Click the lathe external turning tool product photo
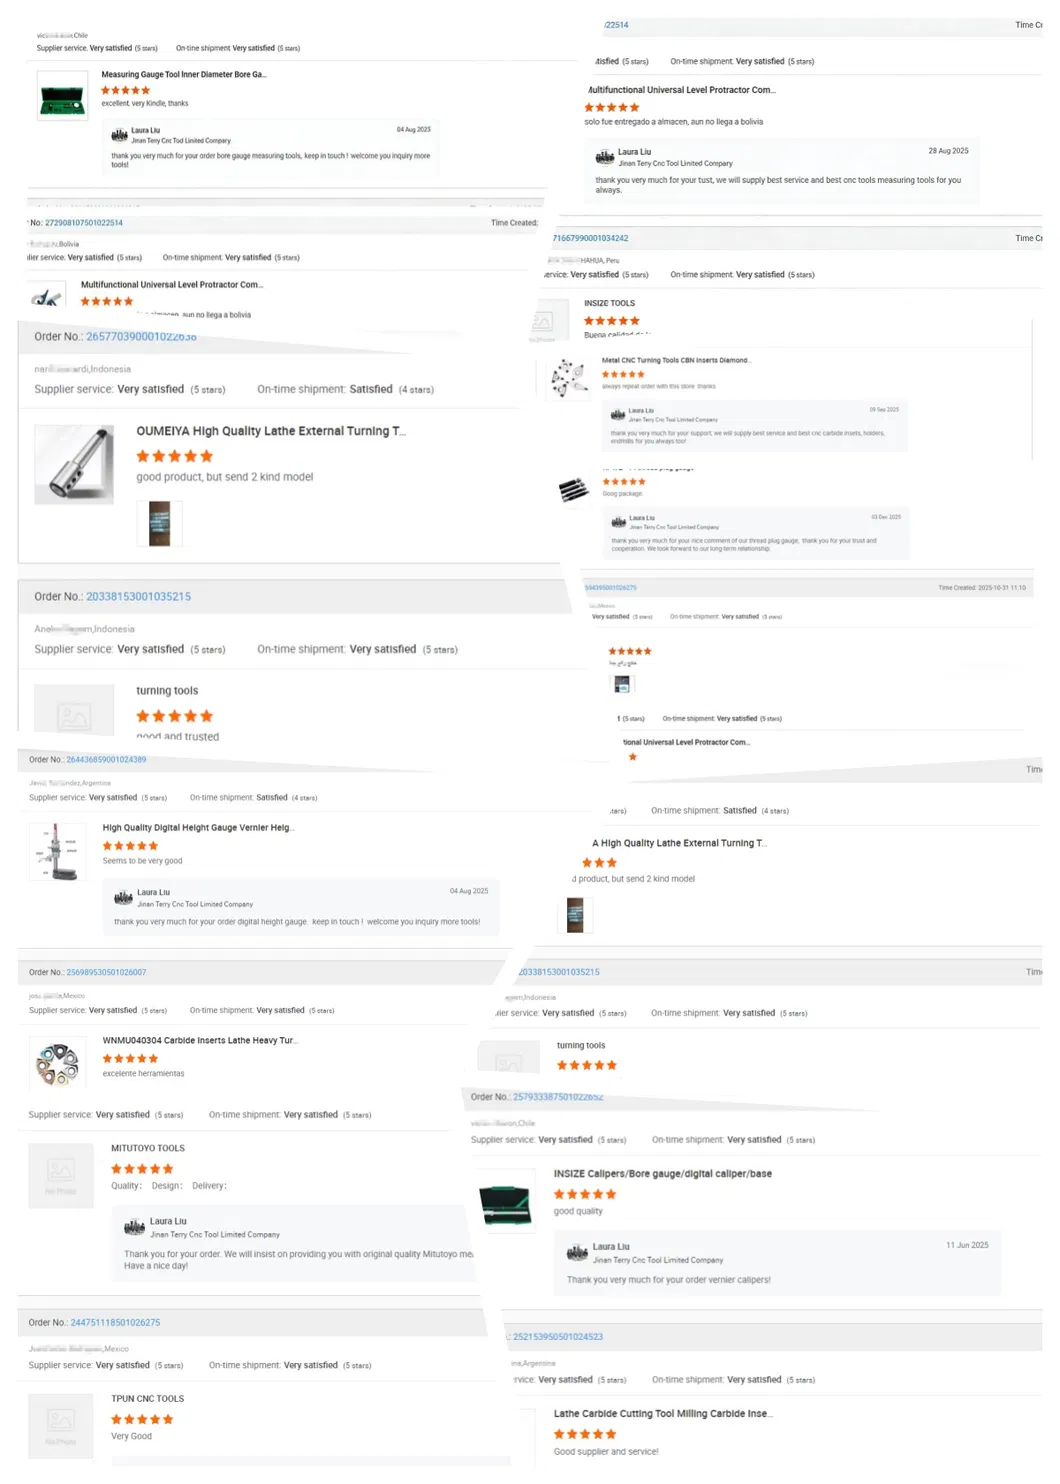 74,464
